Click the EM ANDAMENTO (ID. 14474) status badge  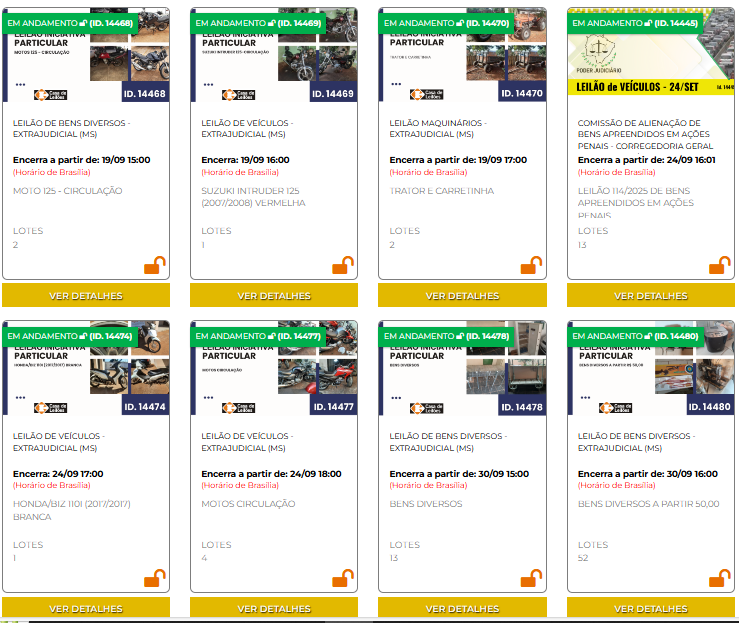(70, 336)
